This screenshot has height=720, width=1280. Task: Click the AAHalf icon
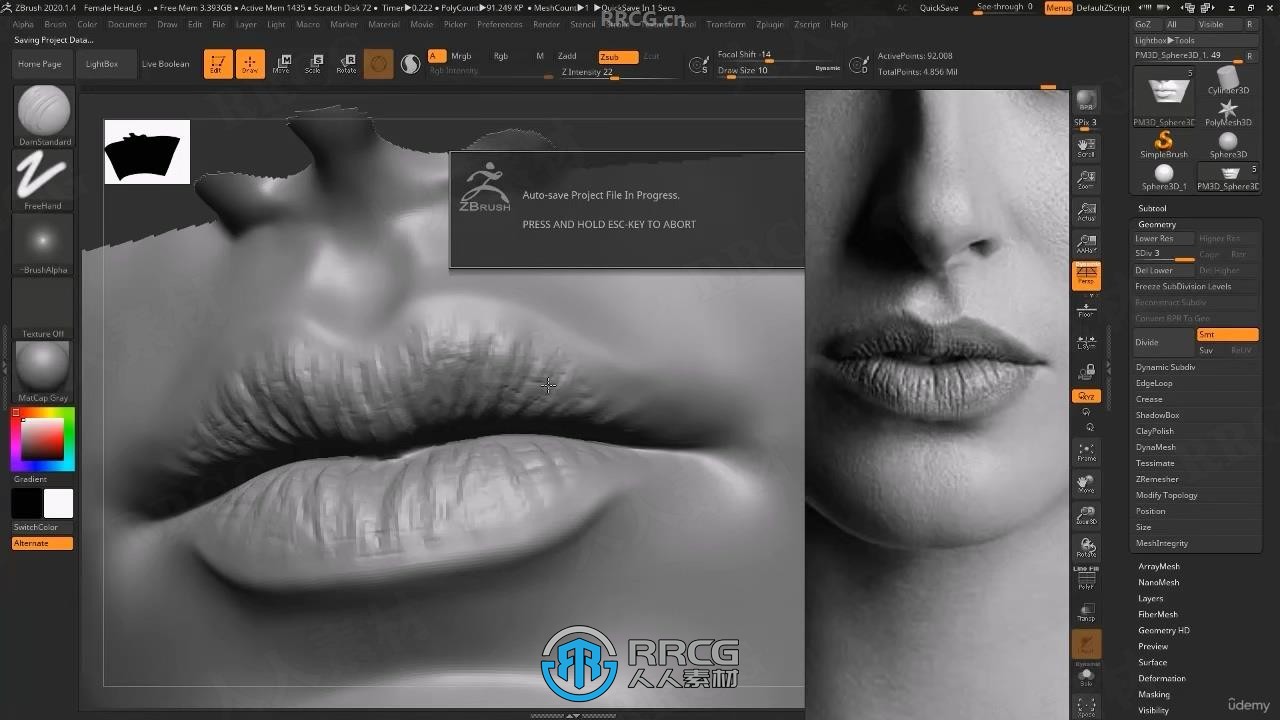point(1086,244)
